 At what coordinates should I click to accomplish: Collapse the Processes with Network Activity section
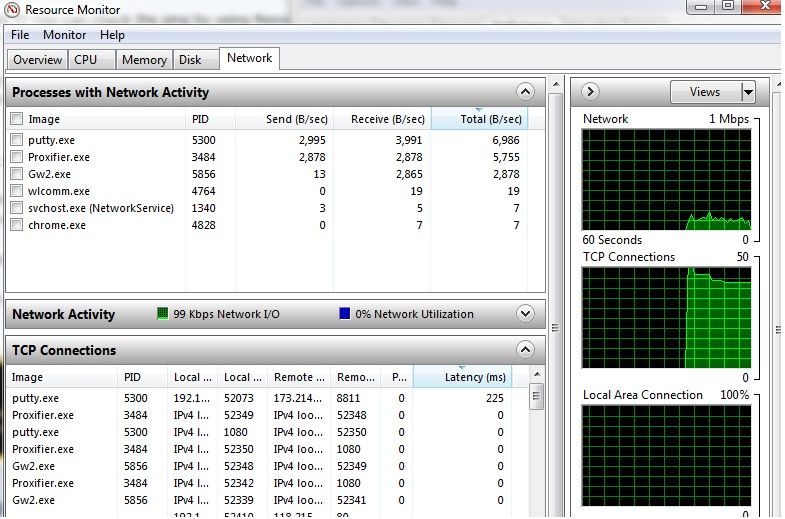(525, 92)
